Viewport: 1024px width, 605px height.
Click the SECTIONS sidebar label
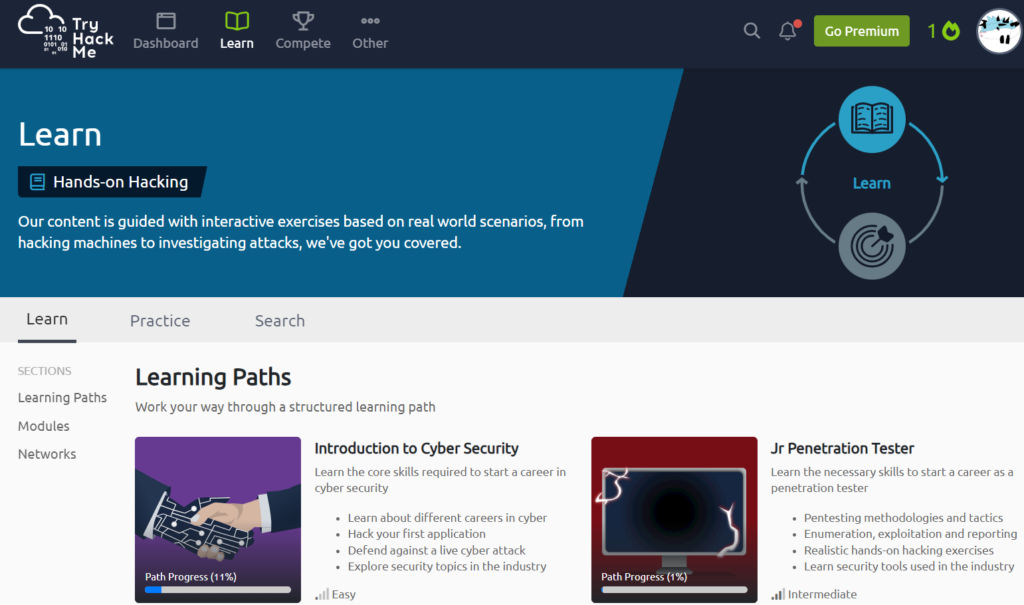pos(44,371)
